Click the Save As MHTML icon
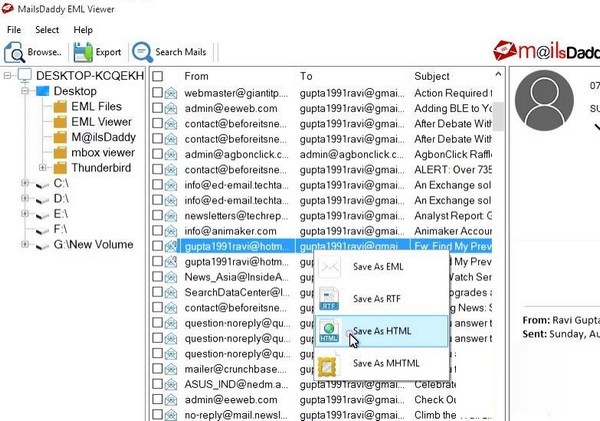 [x=328, y=366]
